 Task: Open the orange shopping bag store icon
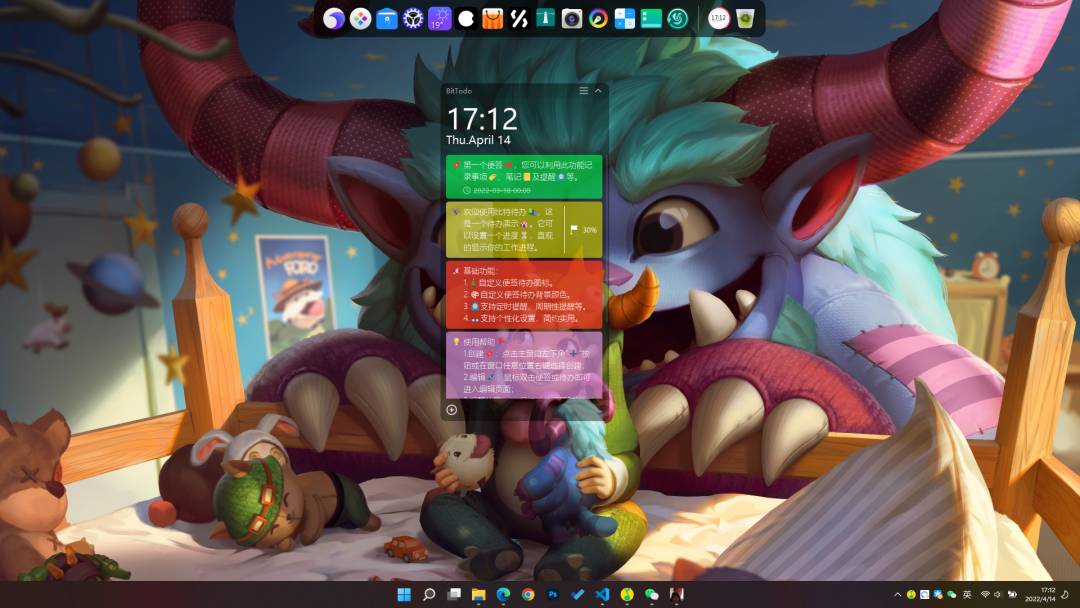pyautogui.click(x=492, y=19)
